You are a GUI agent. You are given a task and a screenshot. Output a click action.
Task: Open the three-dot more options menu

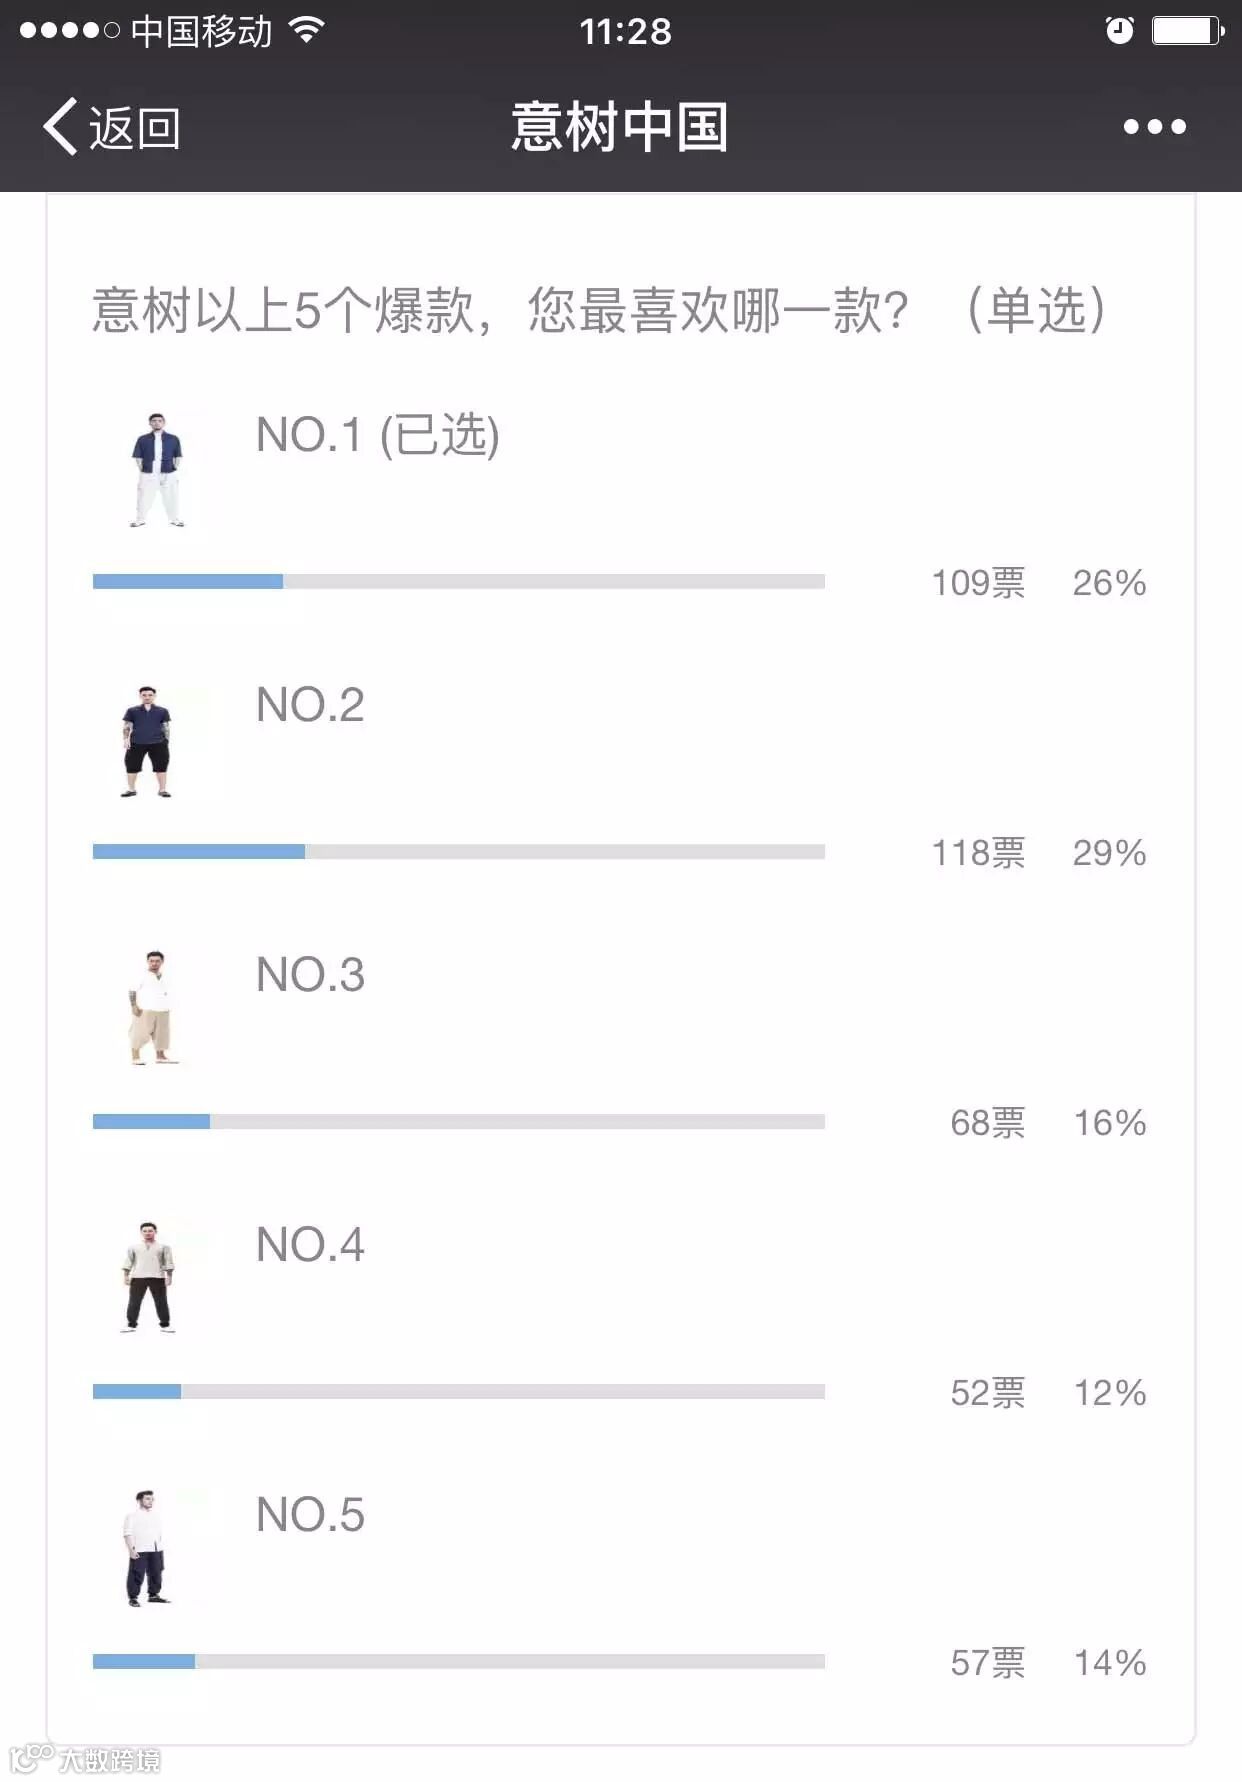1154,127
